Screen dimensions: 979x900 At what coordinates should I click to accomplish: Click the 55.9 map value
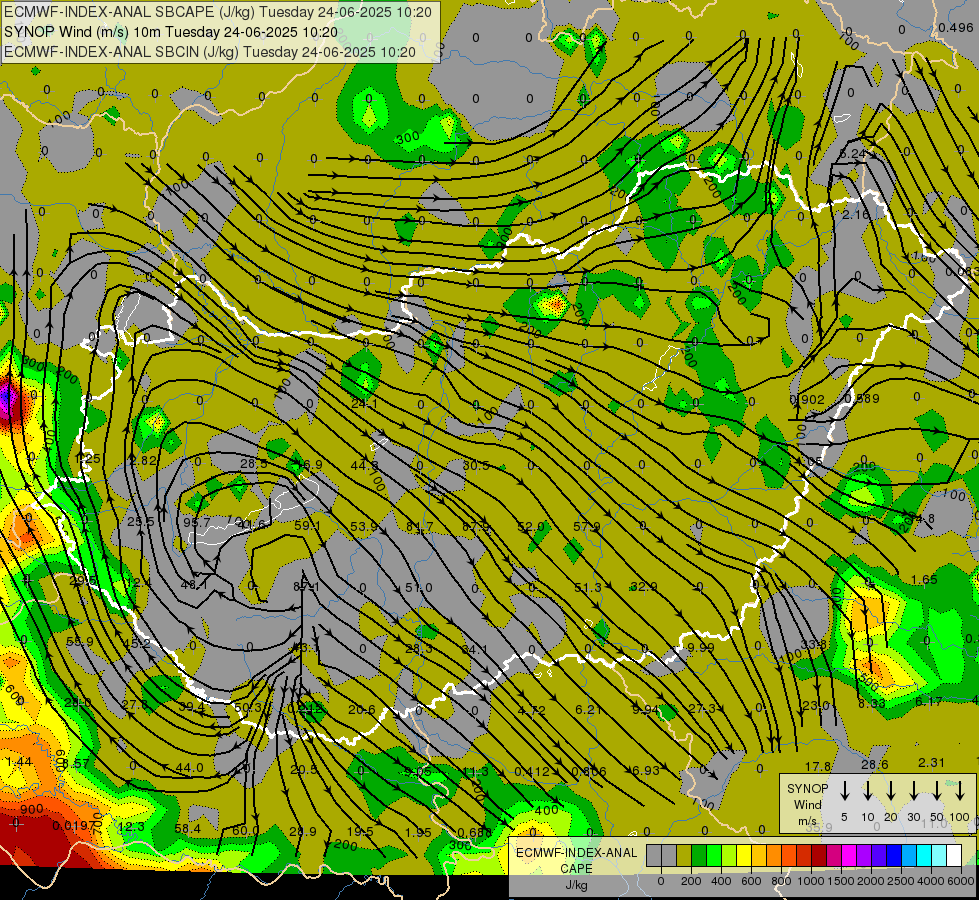[x=79, y=641]
